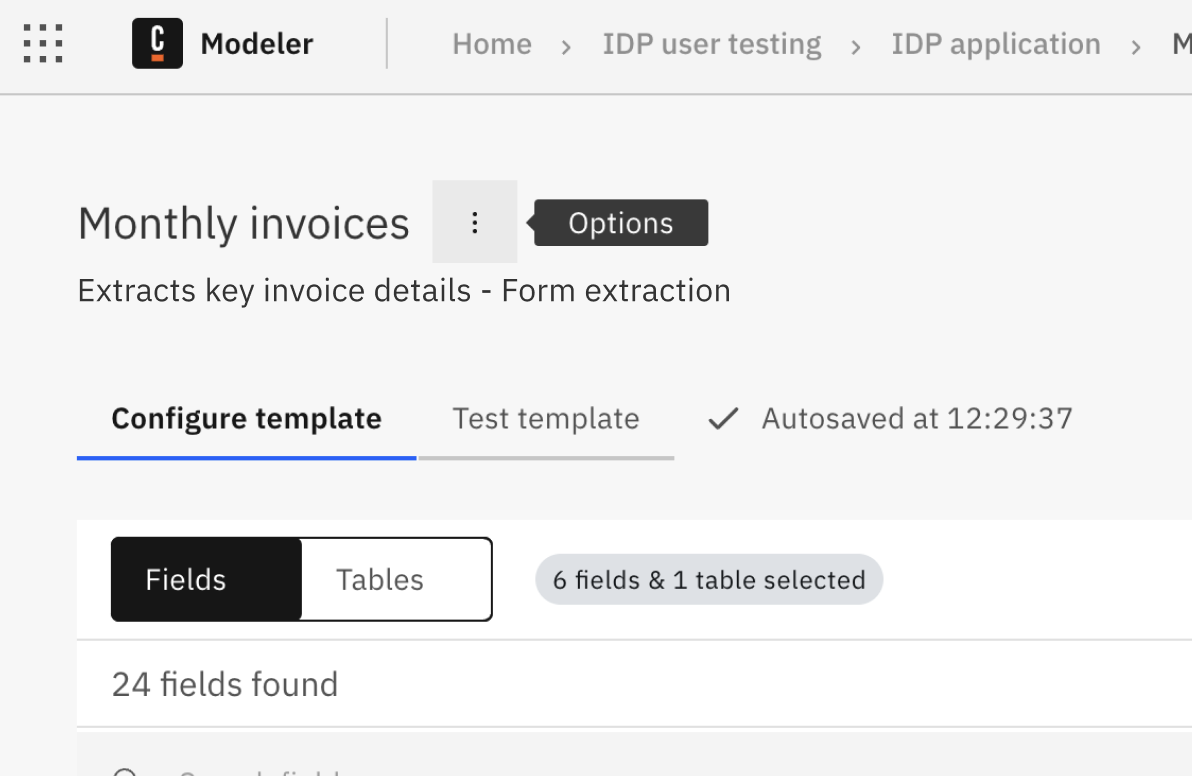The height and width of the screenshot is (776, 1192).
Task: Click the Monthly invoices title
Action: coord(243,223)
